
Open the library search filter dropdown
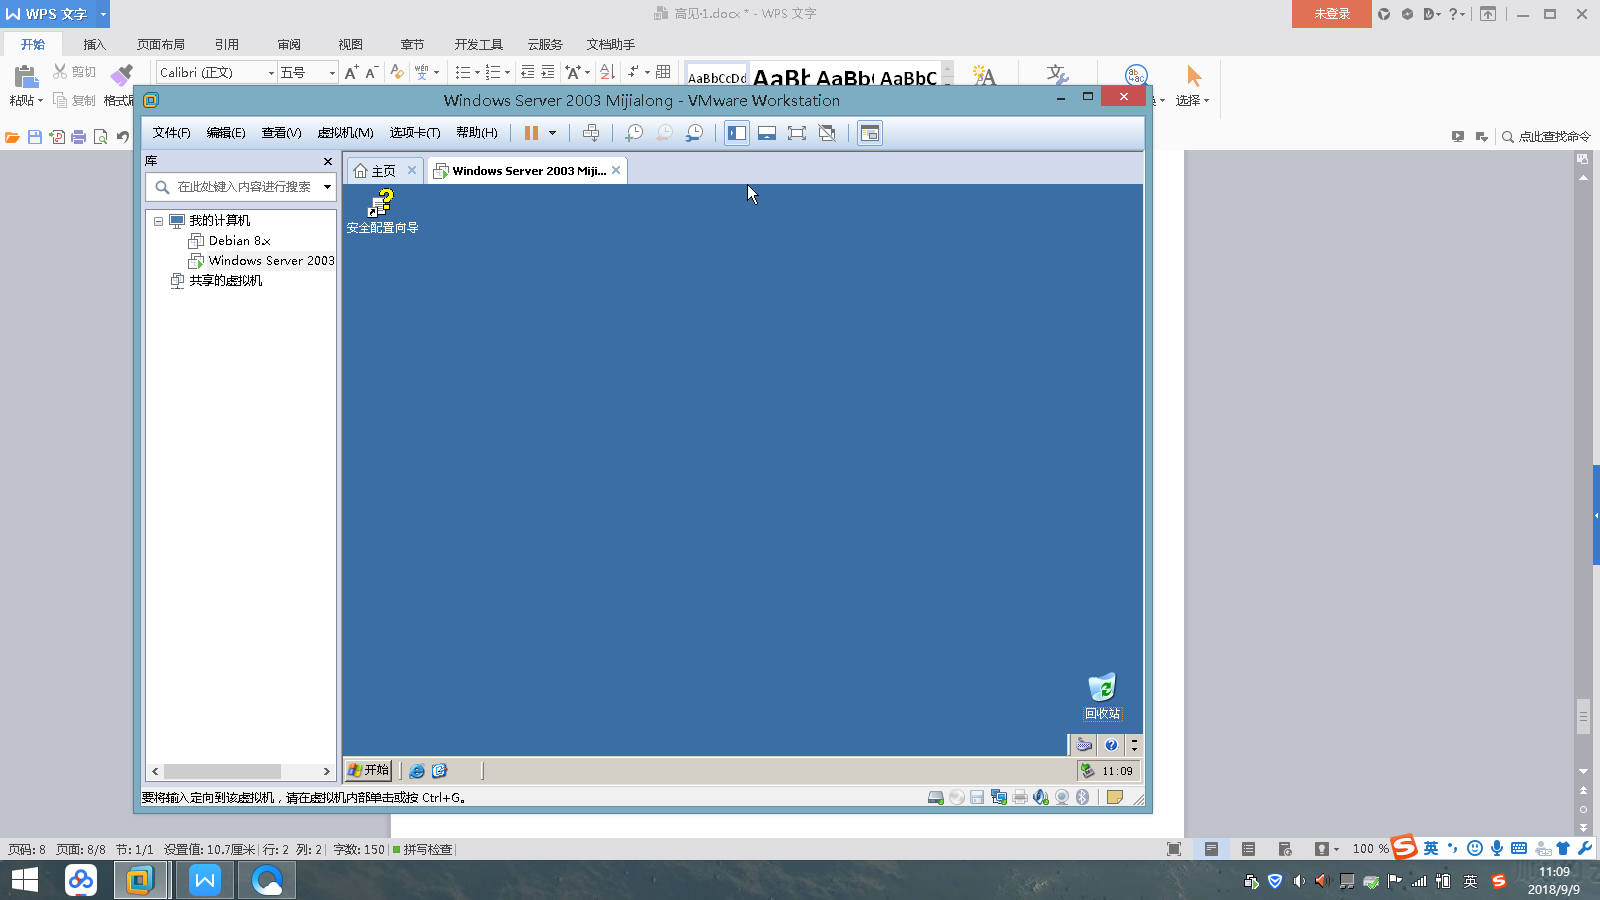click(327, 187)
